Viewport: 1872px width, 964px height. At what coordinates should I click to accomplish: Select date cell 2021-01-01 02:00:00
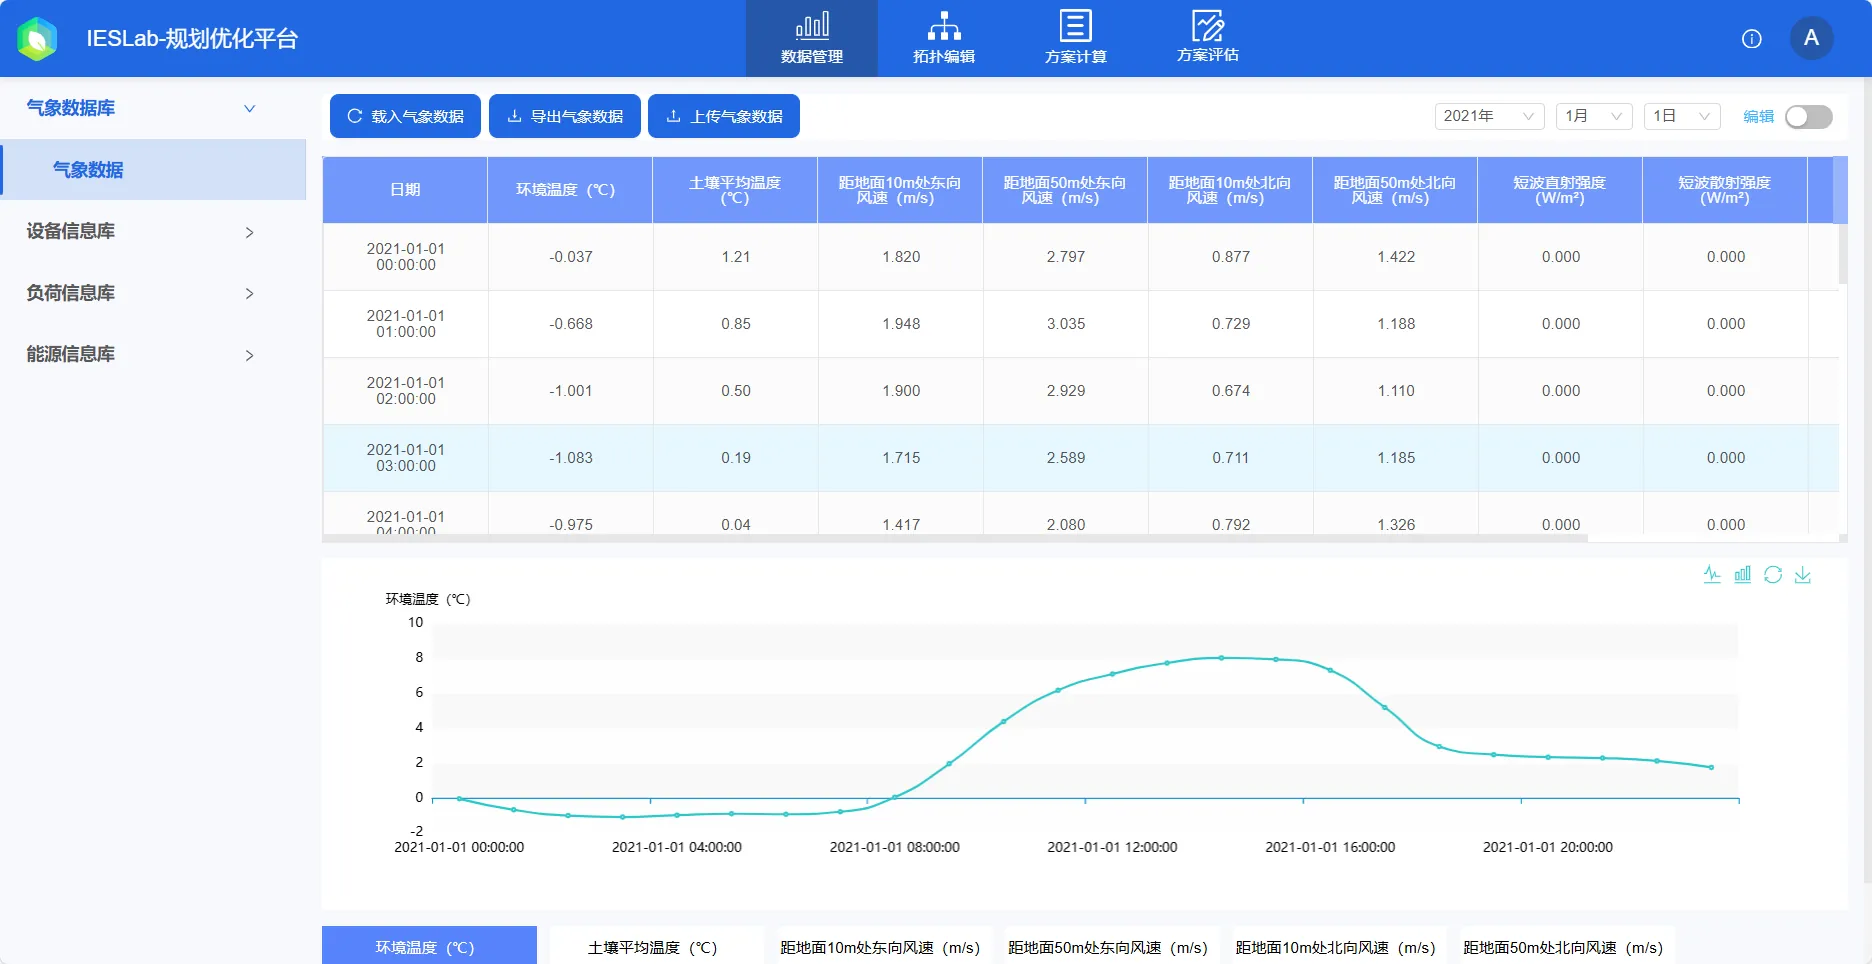click(x=406, y=391)
